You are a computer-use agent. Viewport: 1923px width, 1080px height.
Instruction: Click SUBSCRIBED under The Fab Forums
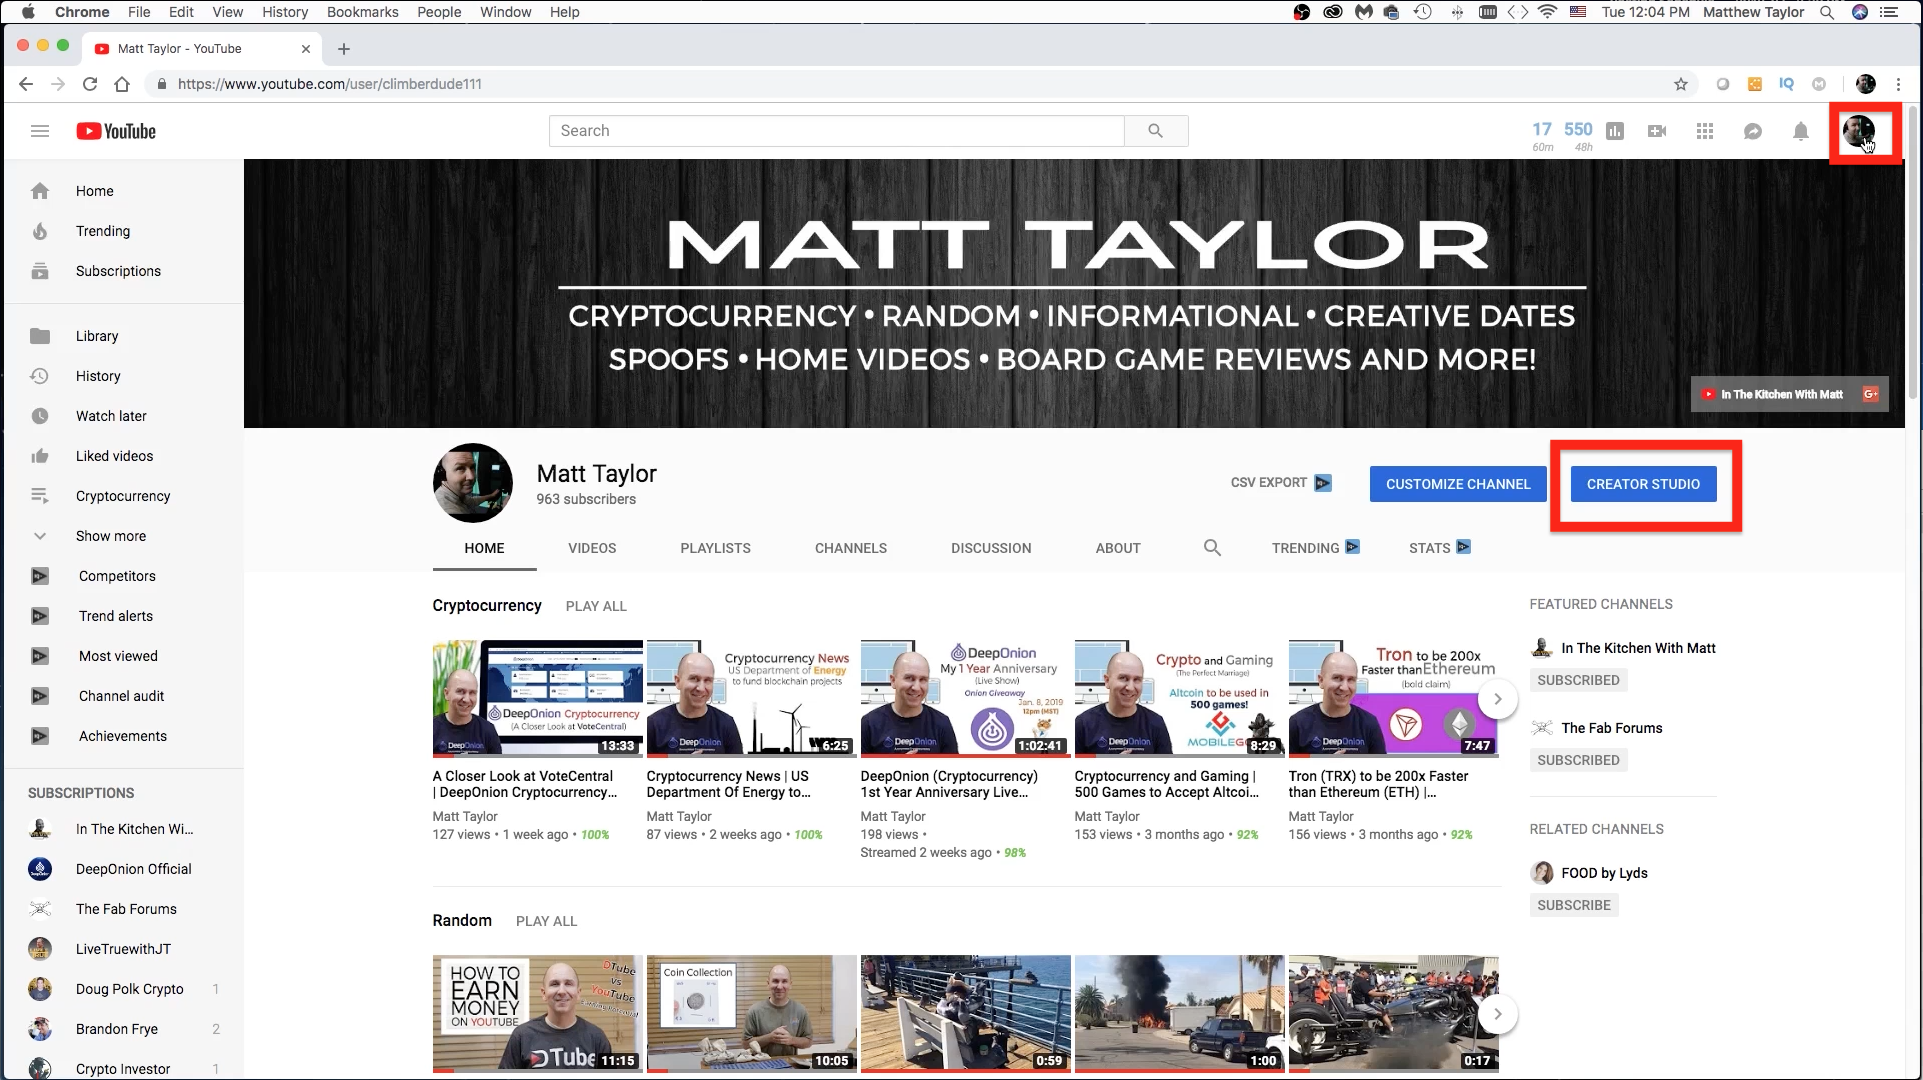point(1578,760)
